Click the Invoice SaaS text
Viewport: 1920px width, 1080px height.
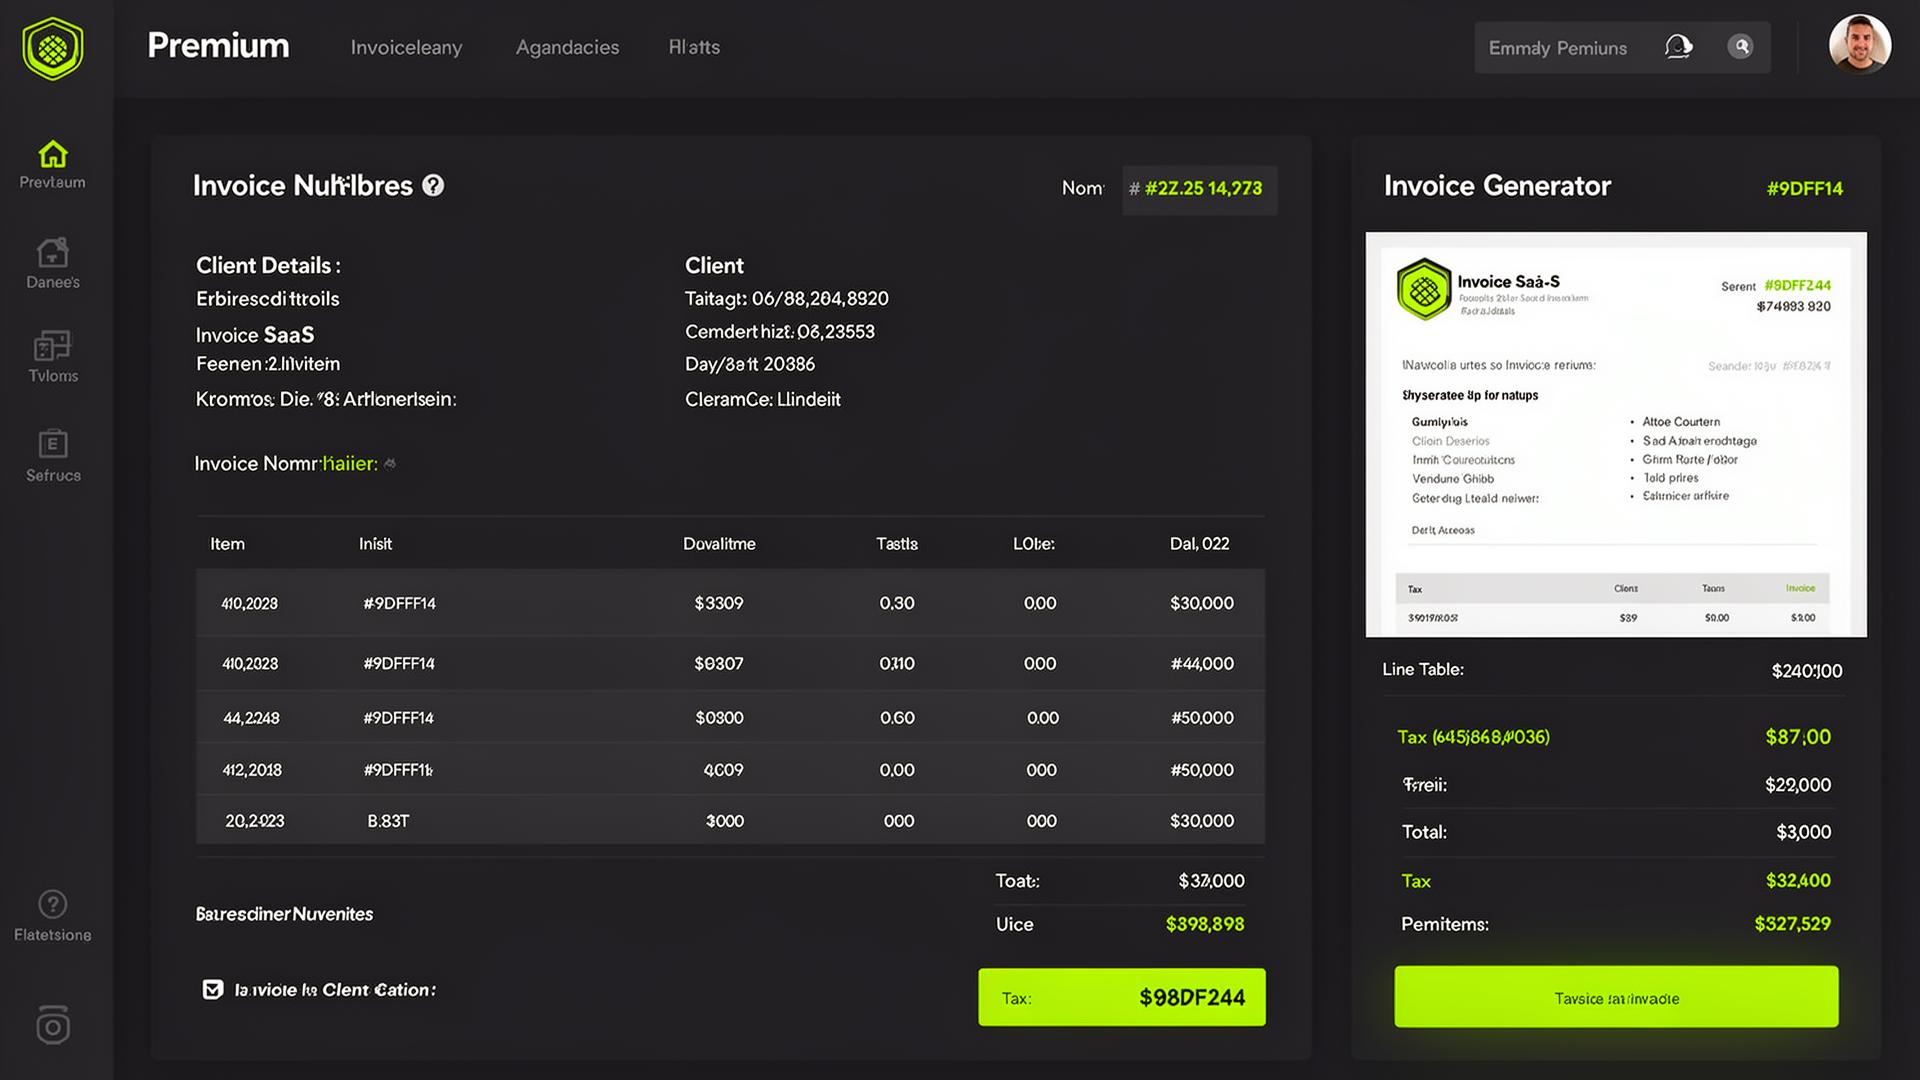[255, 335]
